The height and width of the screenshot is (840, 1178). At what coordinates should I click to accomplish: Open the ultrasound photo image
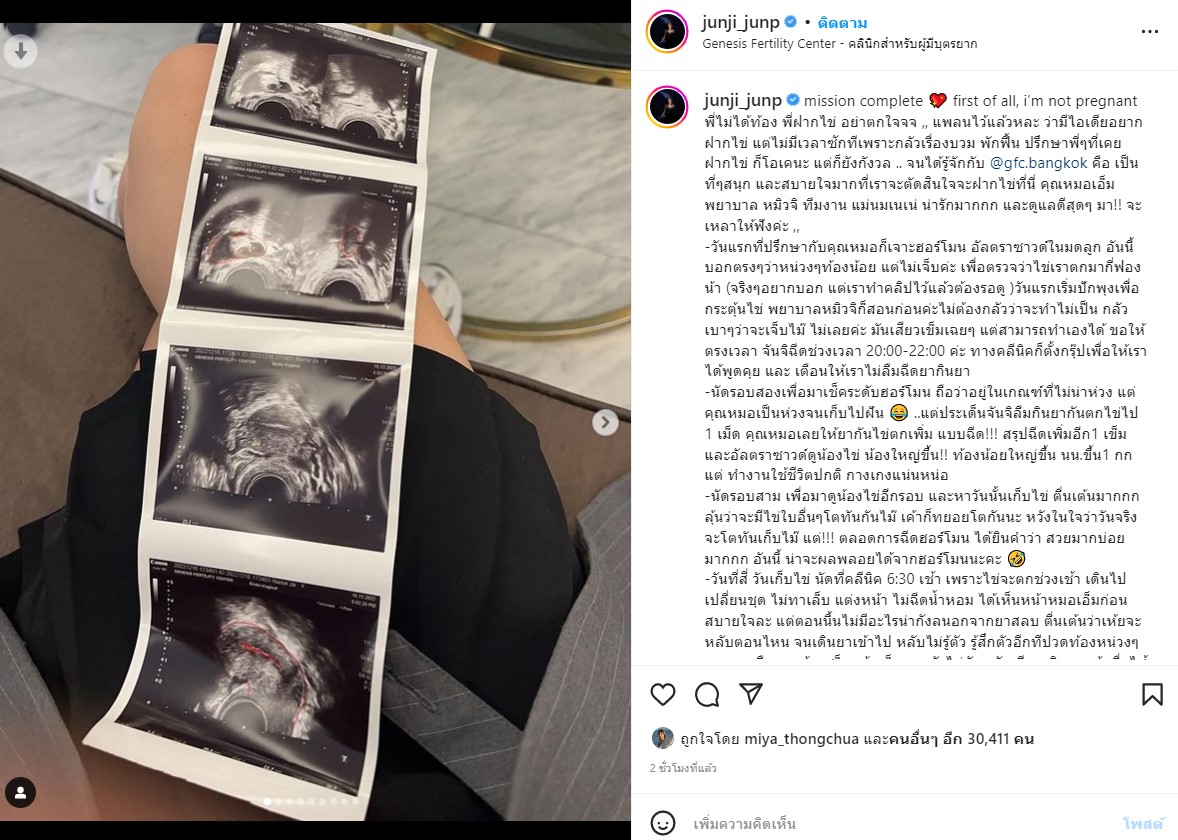pos(316,422)
